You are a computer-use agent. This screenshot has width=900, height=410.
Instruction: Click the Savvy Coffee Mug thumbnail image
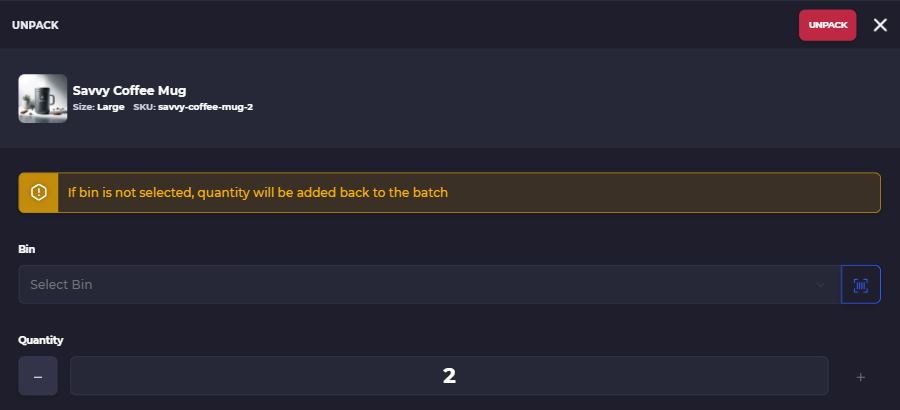tap(43, 98)
